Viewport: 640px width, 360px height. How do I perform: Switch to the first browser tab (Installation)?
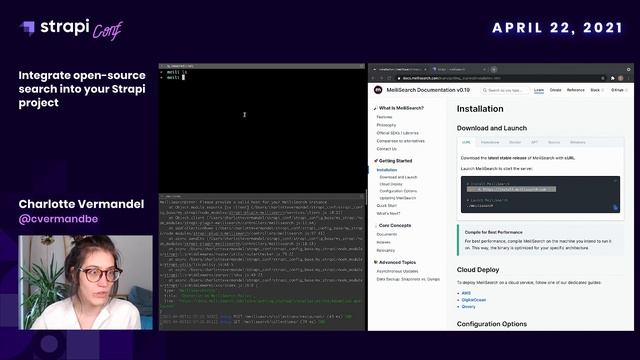click(x=399, y=69)
